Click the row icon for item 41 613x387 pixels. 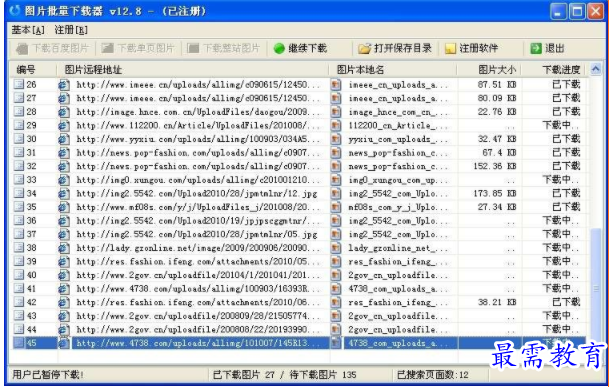point(18,288)
